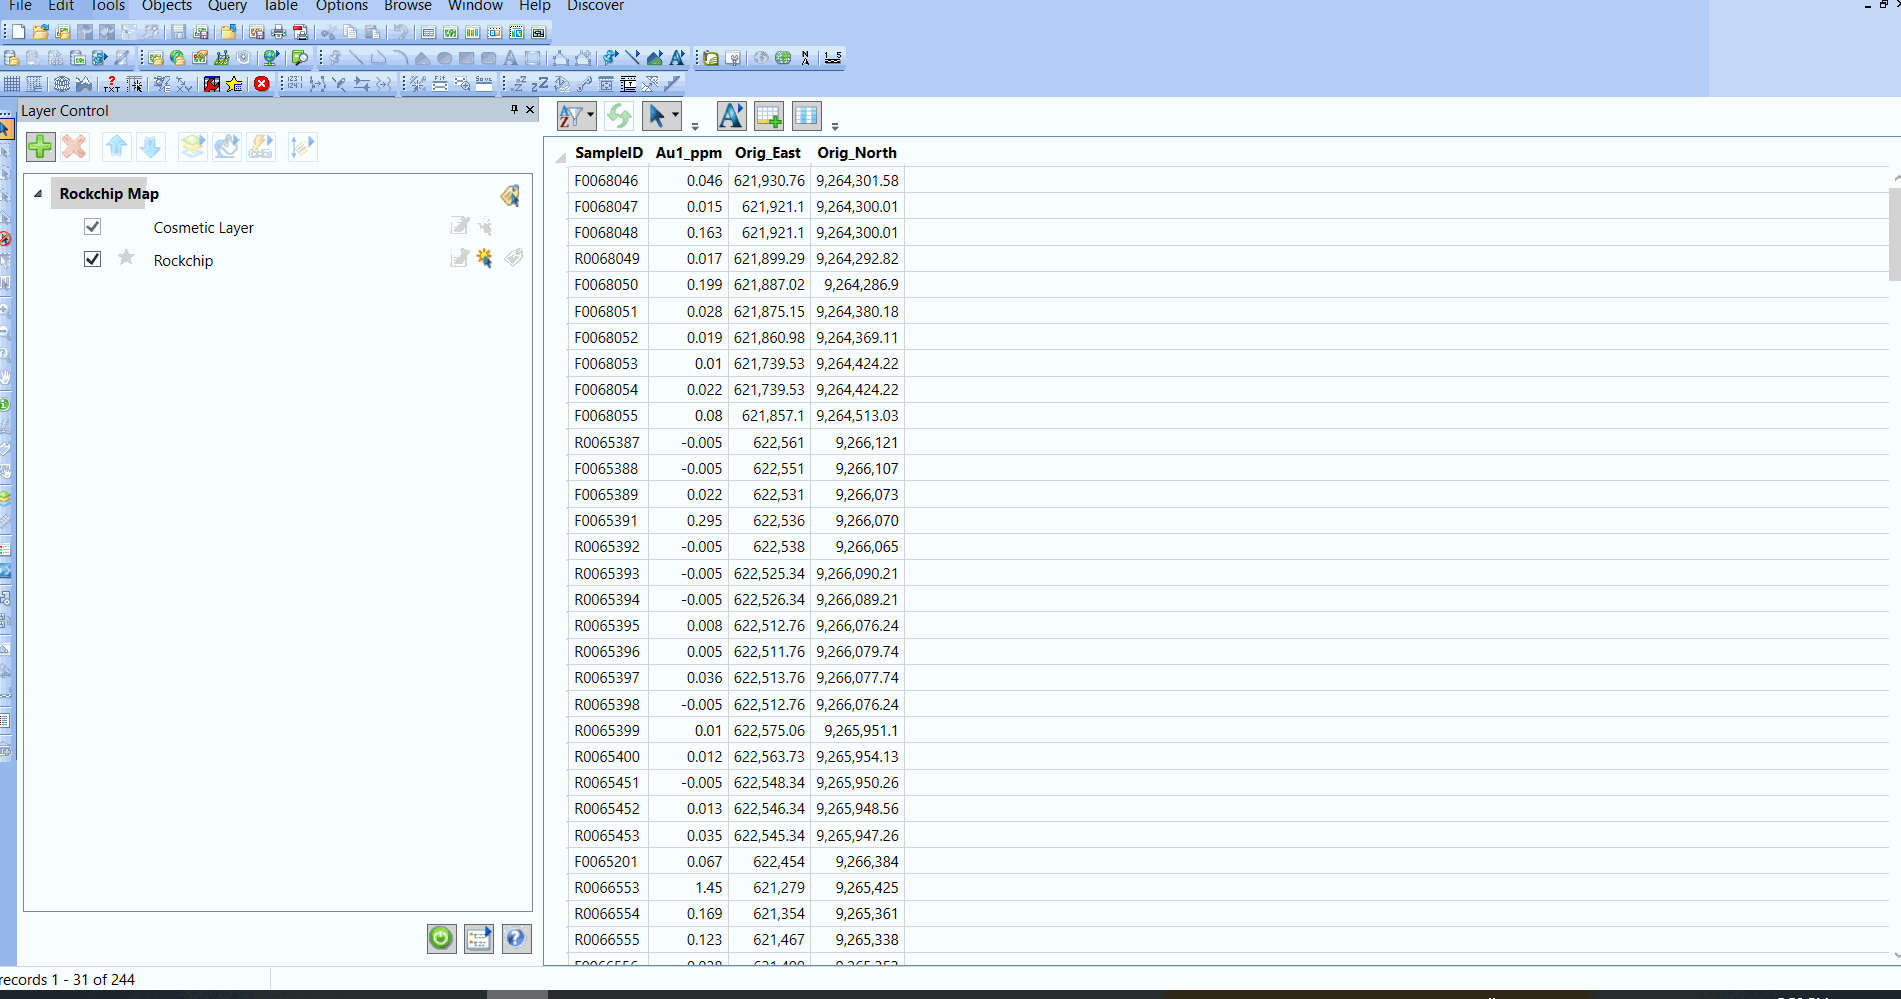Select the Add Layers tool in Layer Control
Image resolution: width=1901 pixels, height=999 pixels.
click(x=40, y=146)
